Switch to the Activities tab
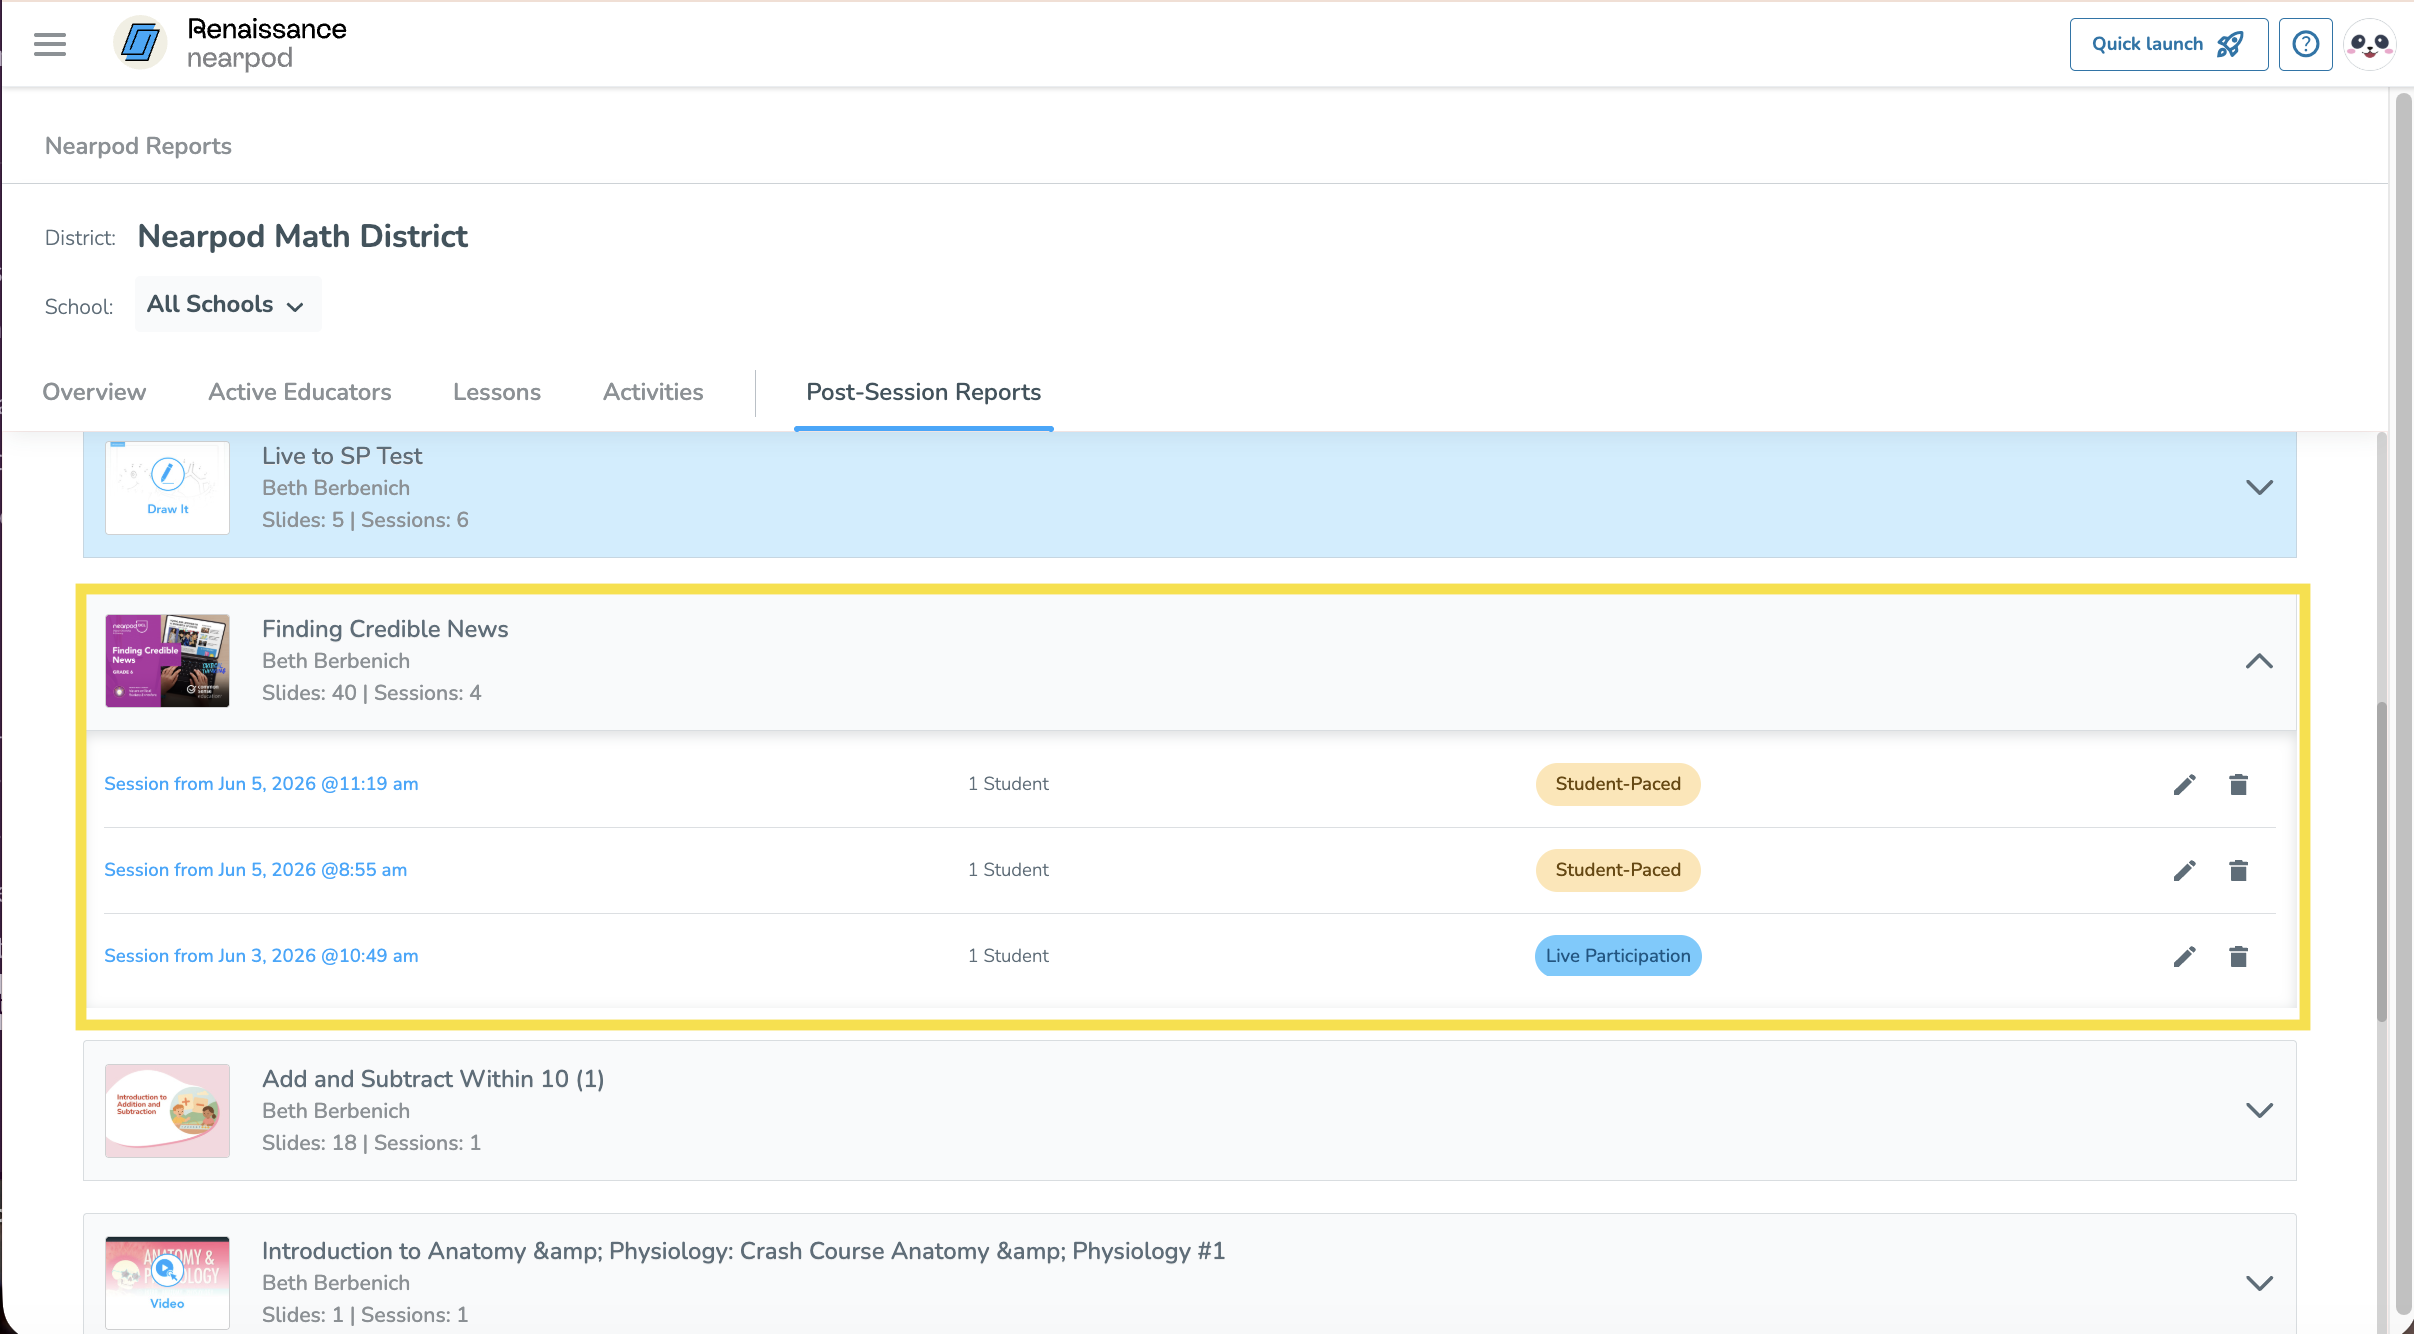This screenshot has height=1334, width=2414. click(x=653, y=392)
